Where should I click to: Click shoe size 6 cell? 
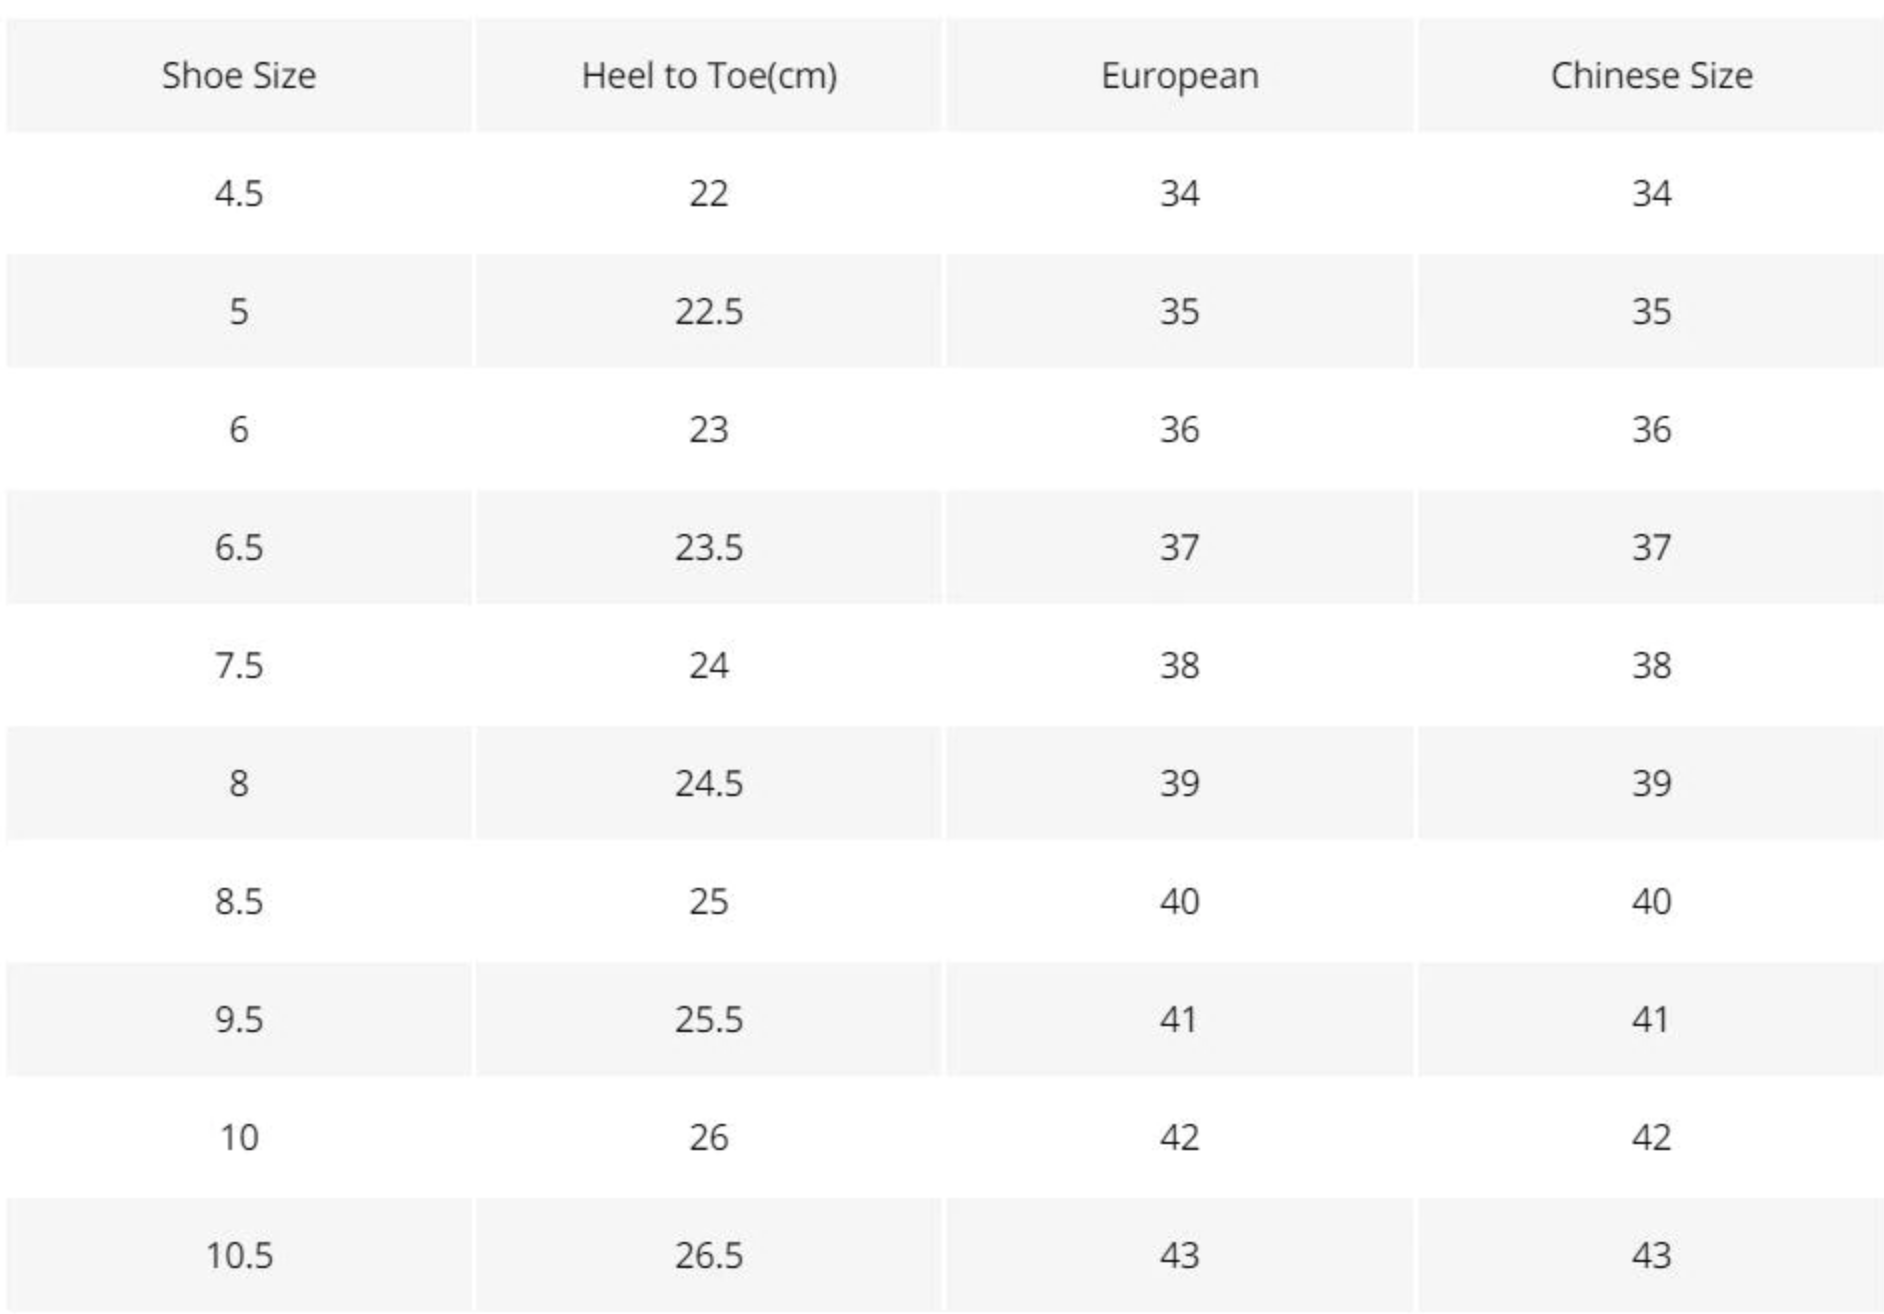[239, 429]
